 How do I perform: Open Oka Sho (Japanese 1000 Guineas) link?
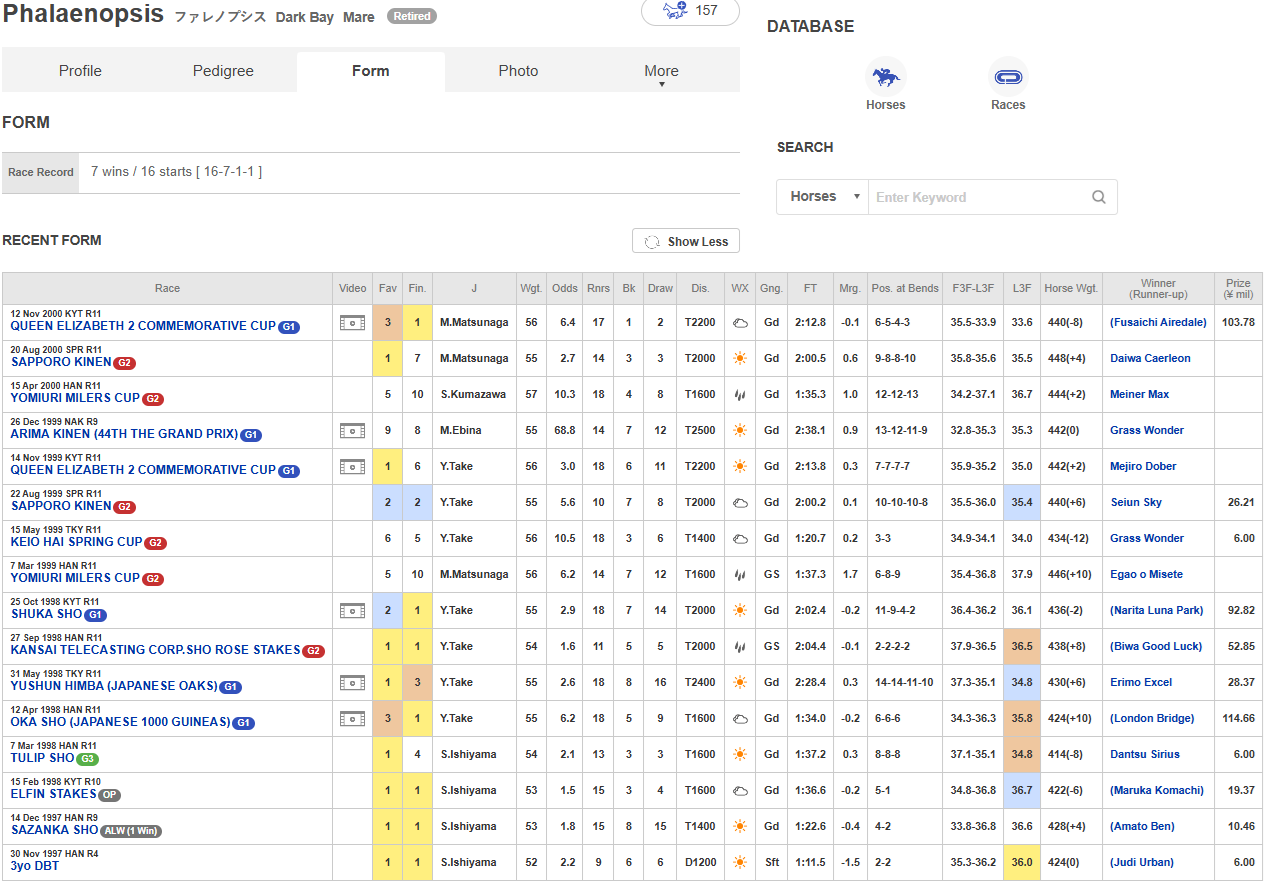(120, 722)
